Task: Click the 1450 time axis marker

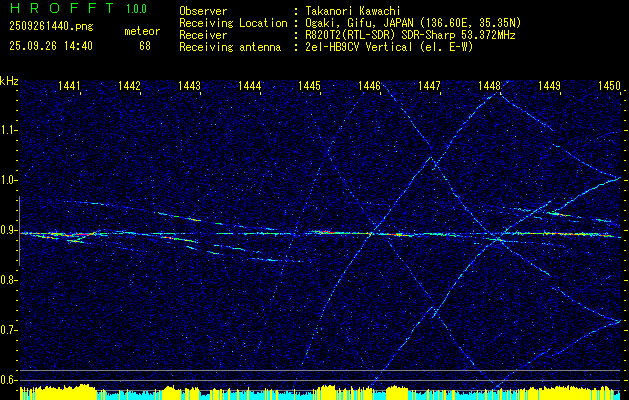Action: tap(609, 85)
